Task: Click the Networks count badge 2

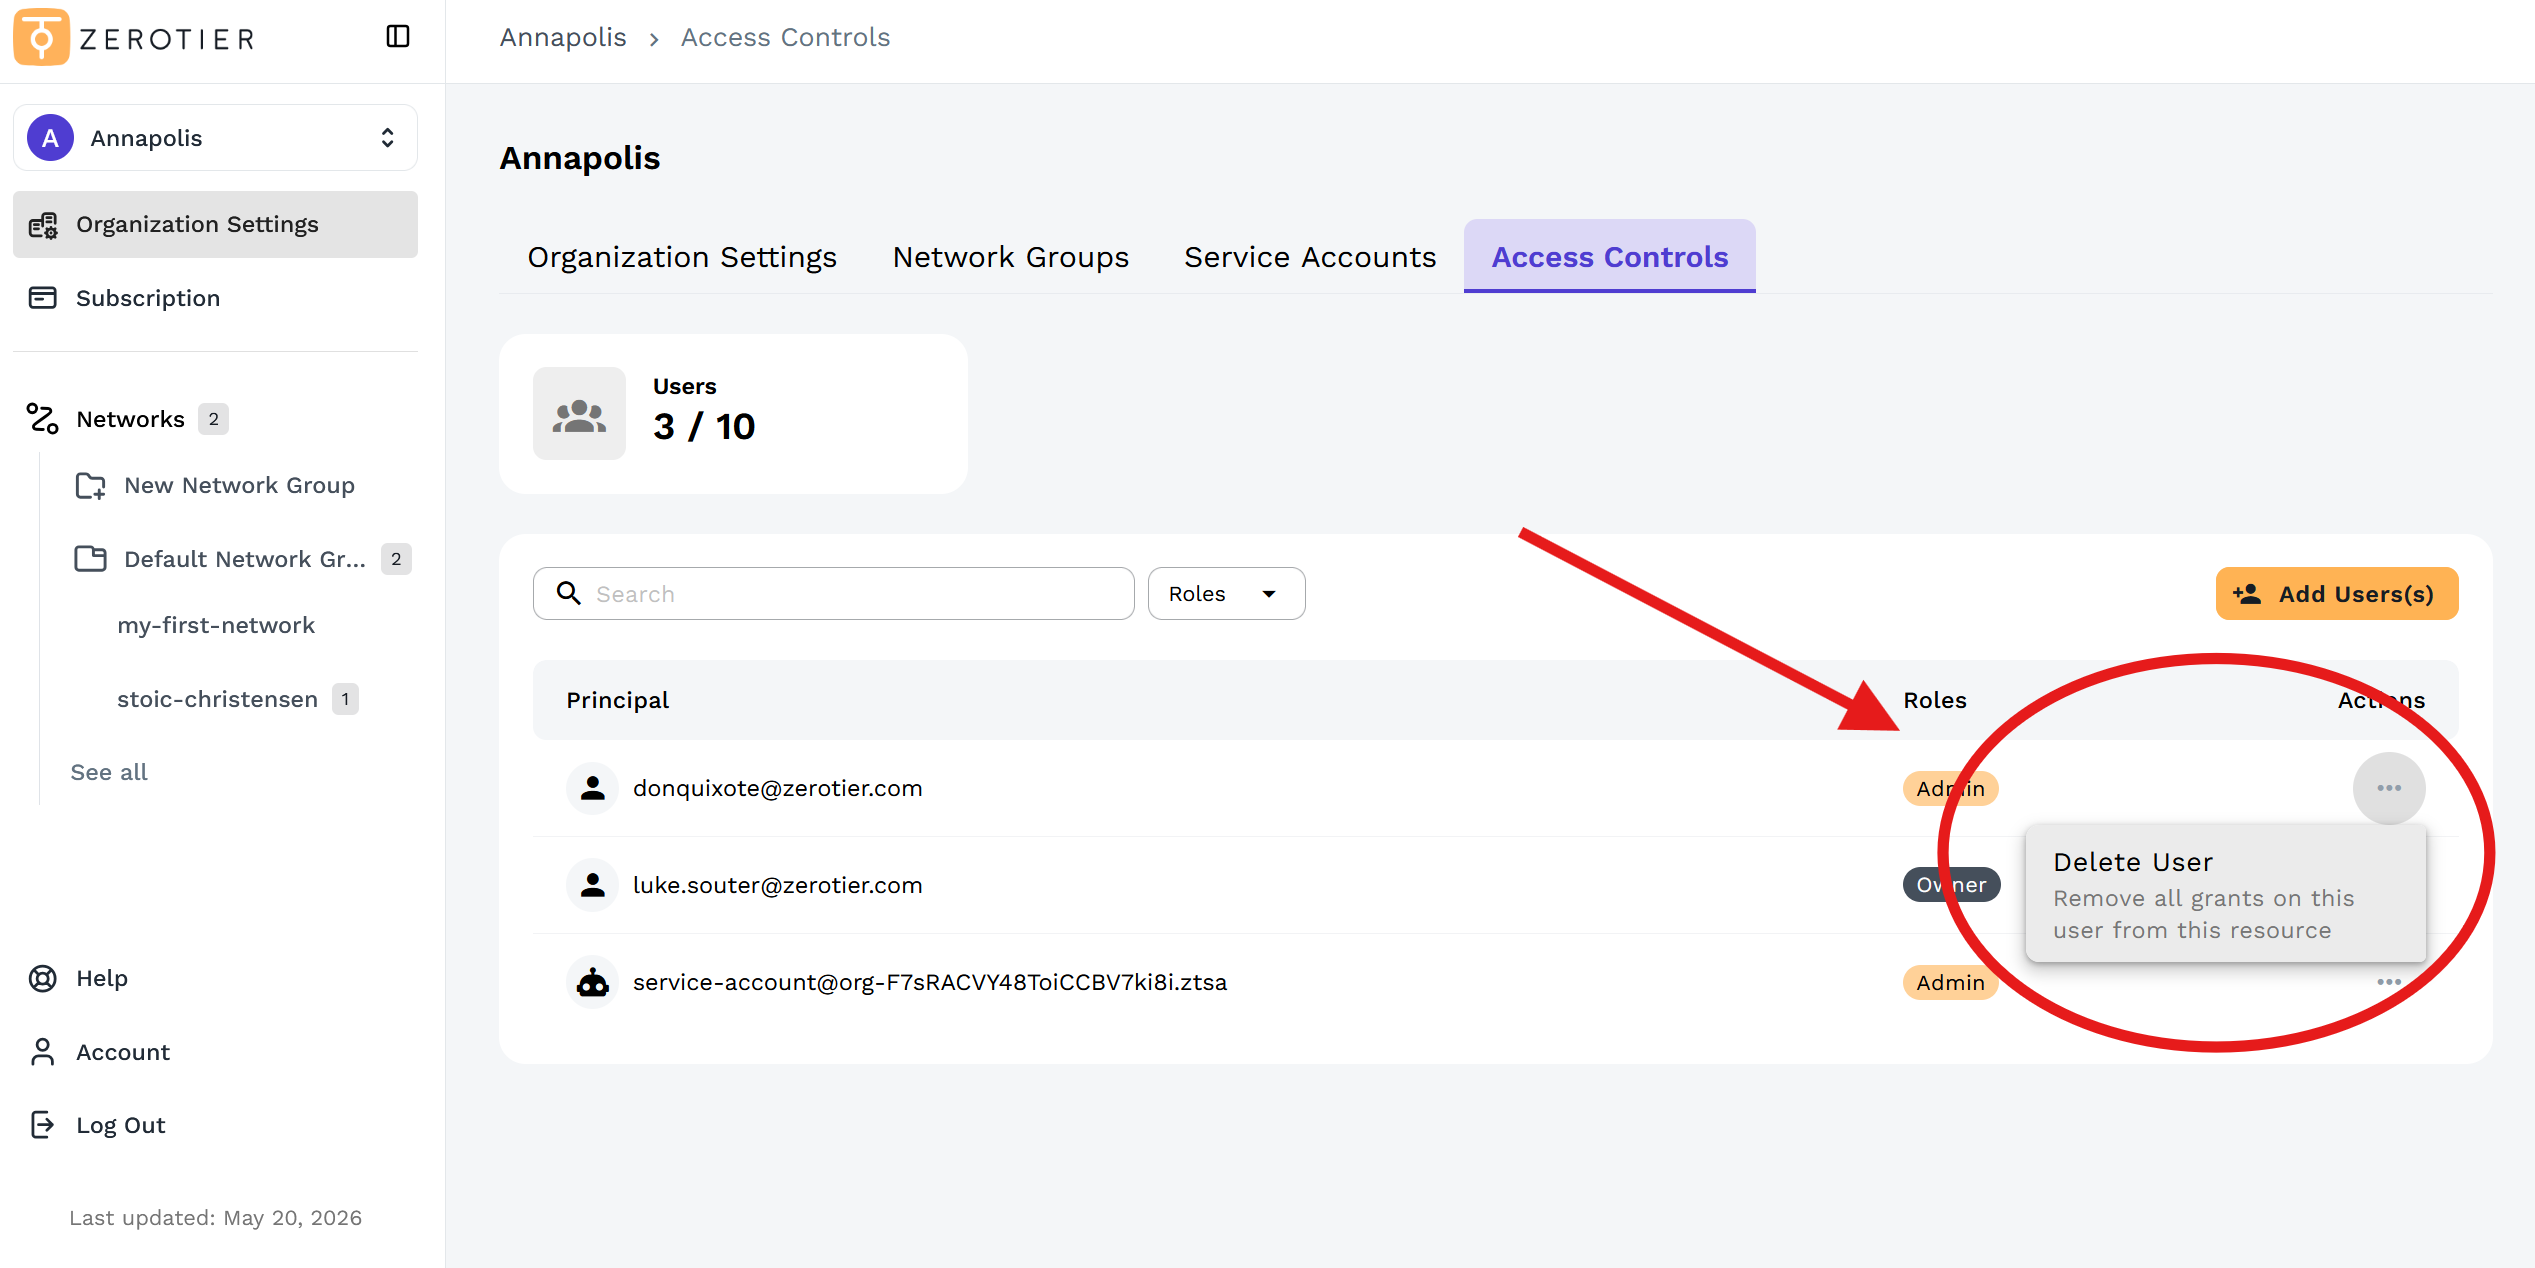Action: [x=213, y=419]
